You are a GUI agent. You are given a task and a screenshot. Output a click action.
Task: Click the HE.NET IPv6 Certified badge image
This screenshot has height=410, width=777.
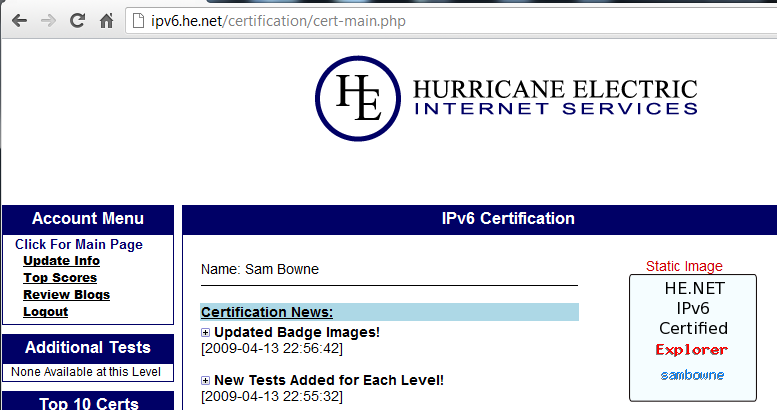[693, 338]
